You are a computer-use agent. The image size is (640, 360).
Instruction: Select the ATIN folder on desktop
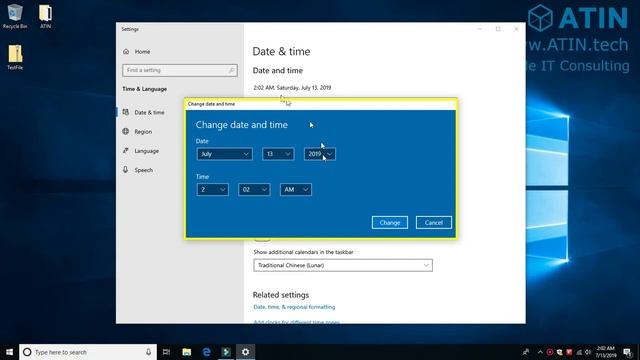click(45, 16)
